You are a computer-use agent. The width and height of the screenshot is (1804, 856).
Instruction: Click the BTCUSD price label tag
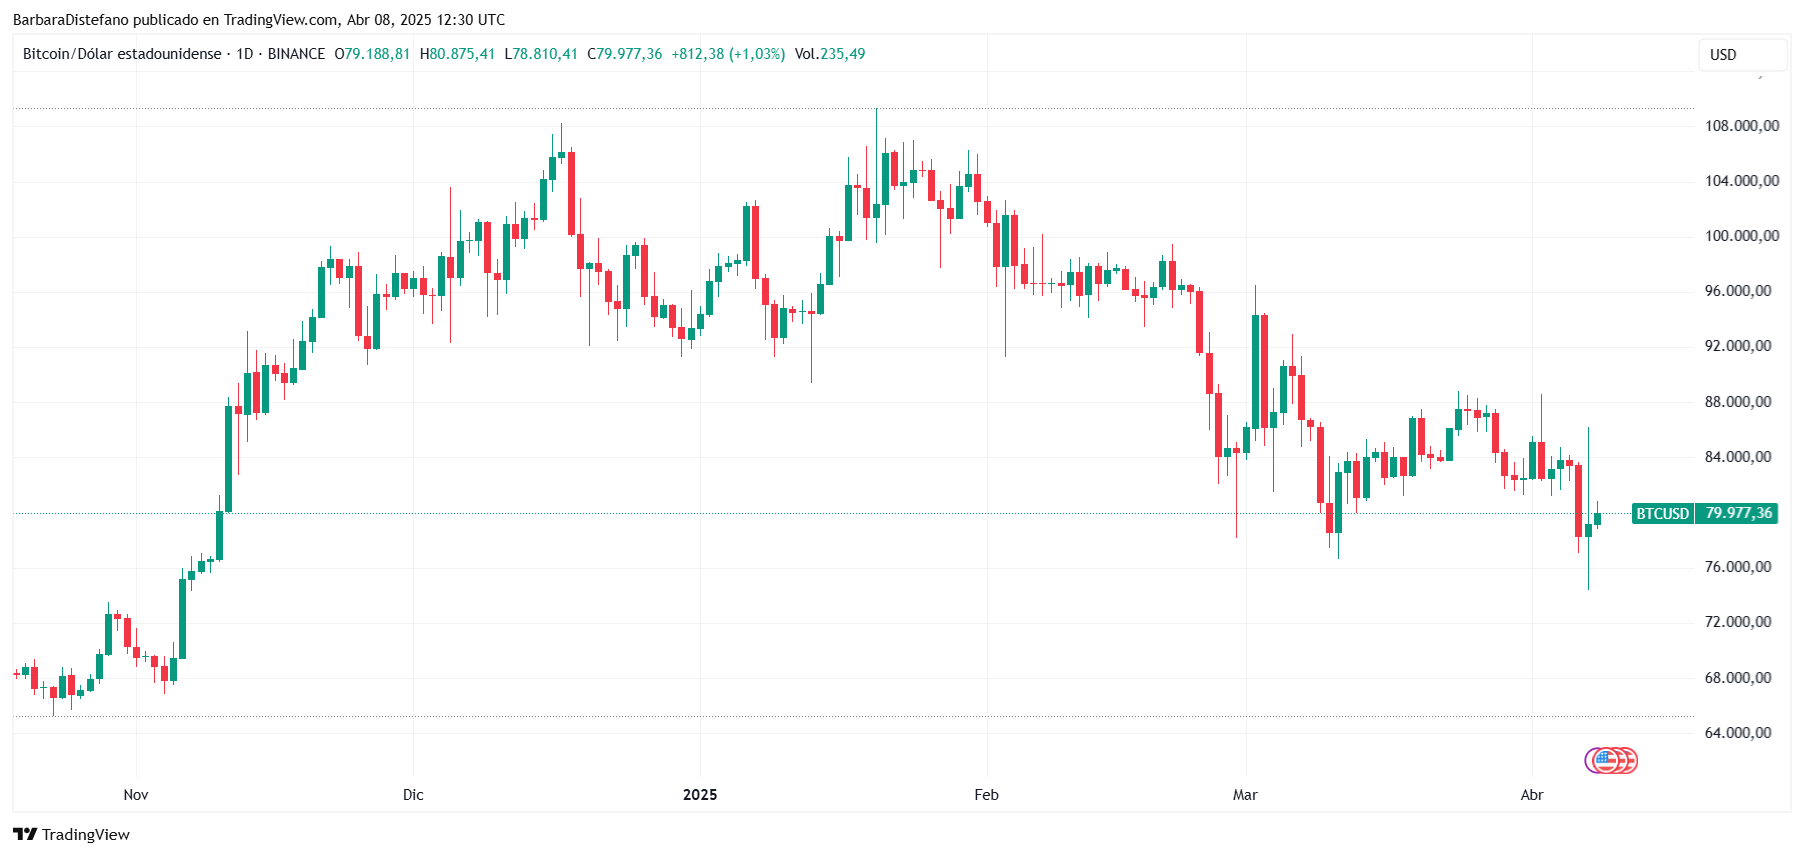pos(1662,513)
